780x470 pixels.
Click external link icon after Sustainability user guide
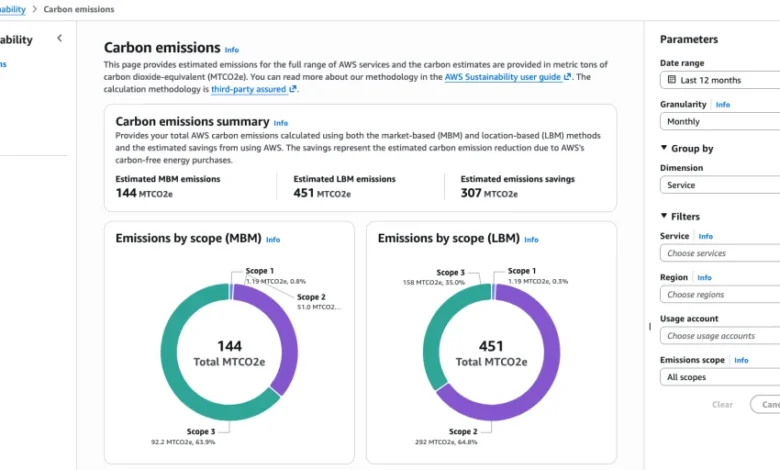coord(568,77)
